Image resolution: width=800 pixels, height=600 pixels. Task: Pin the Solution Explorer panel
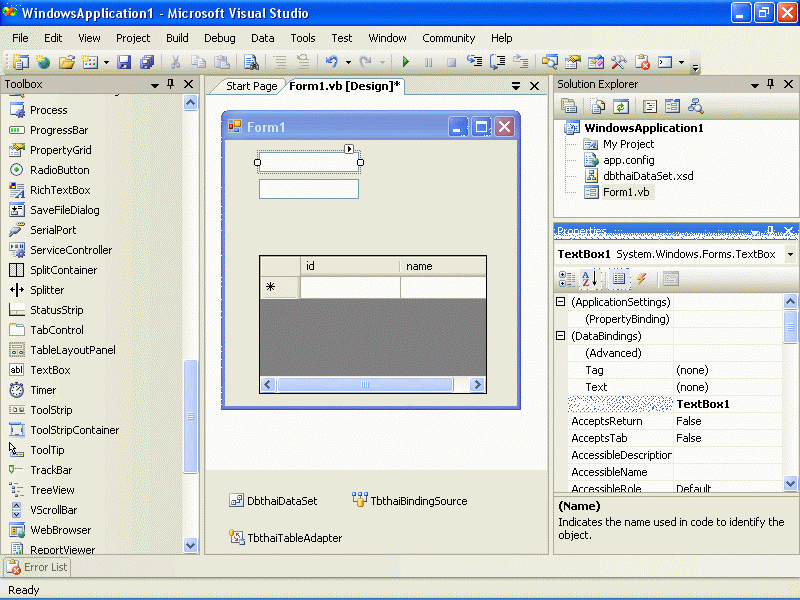pos(770,84)
